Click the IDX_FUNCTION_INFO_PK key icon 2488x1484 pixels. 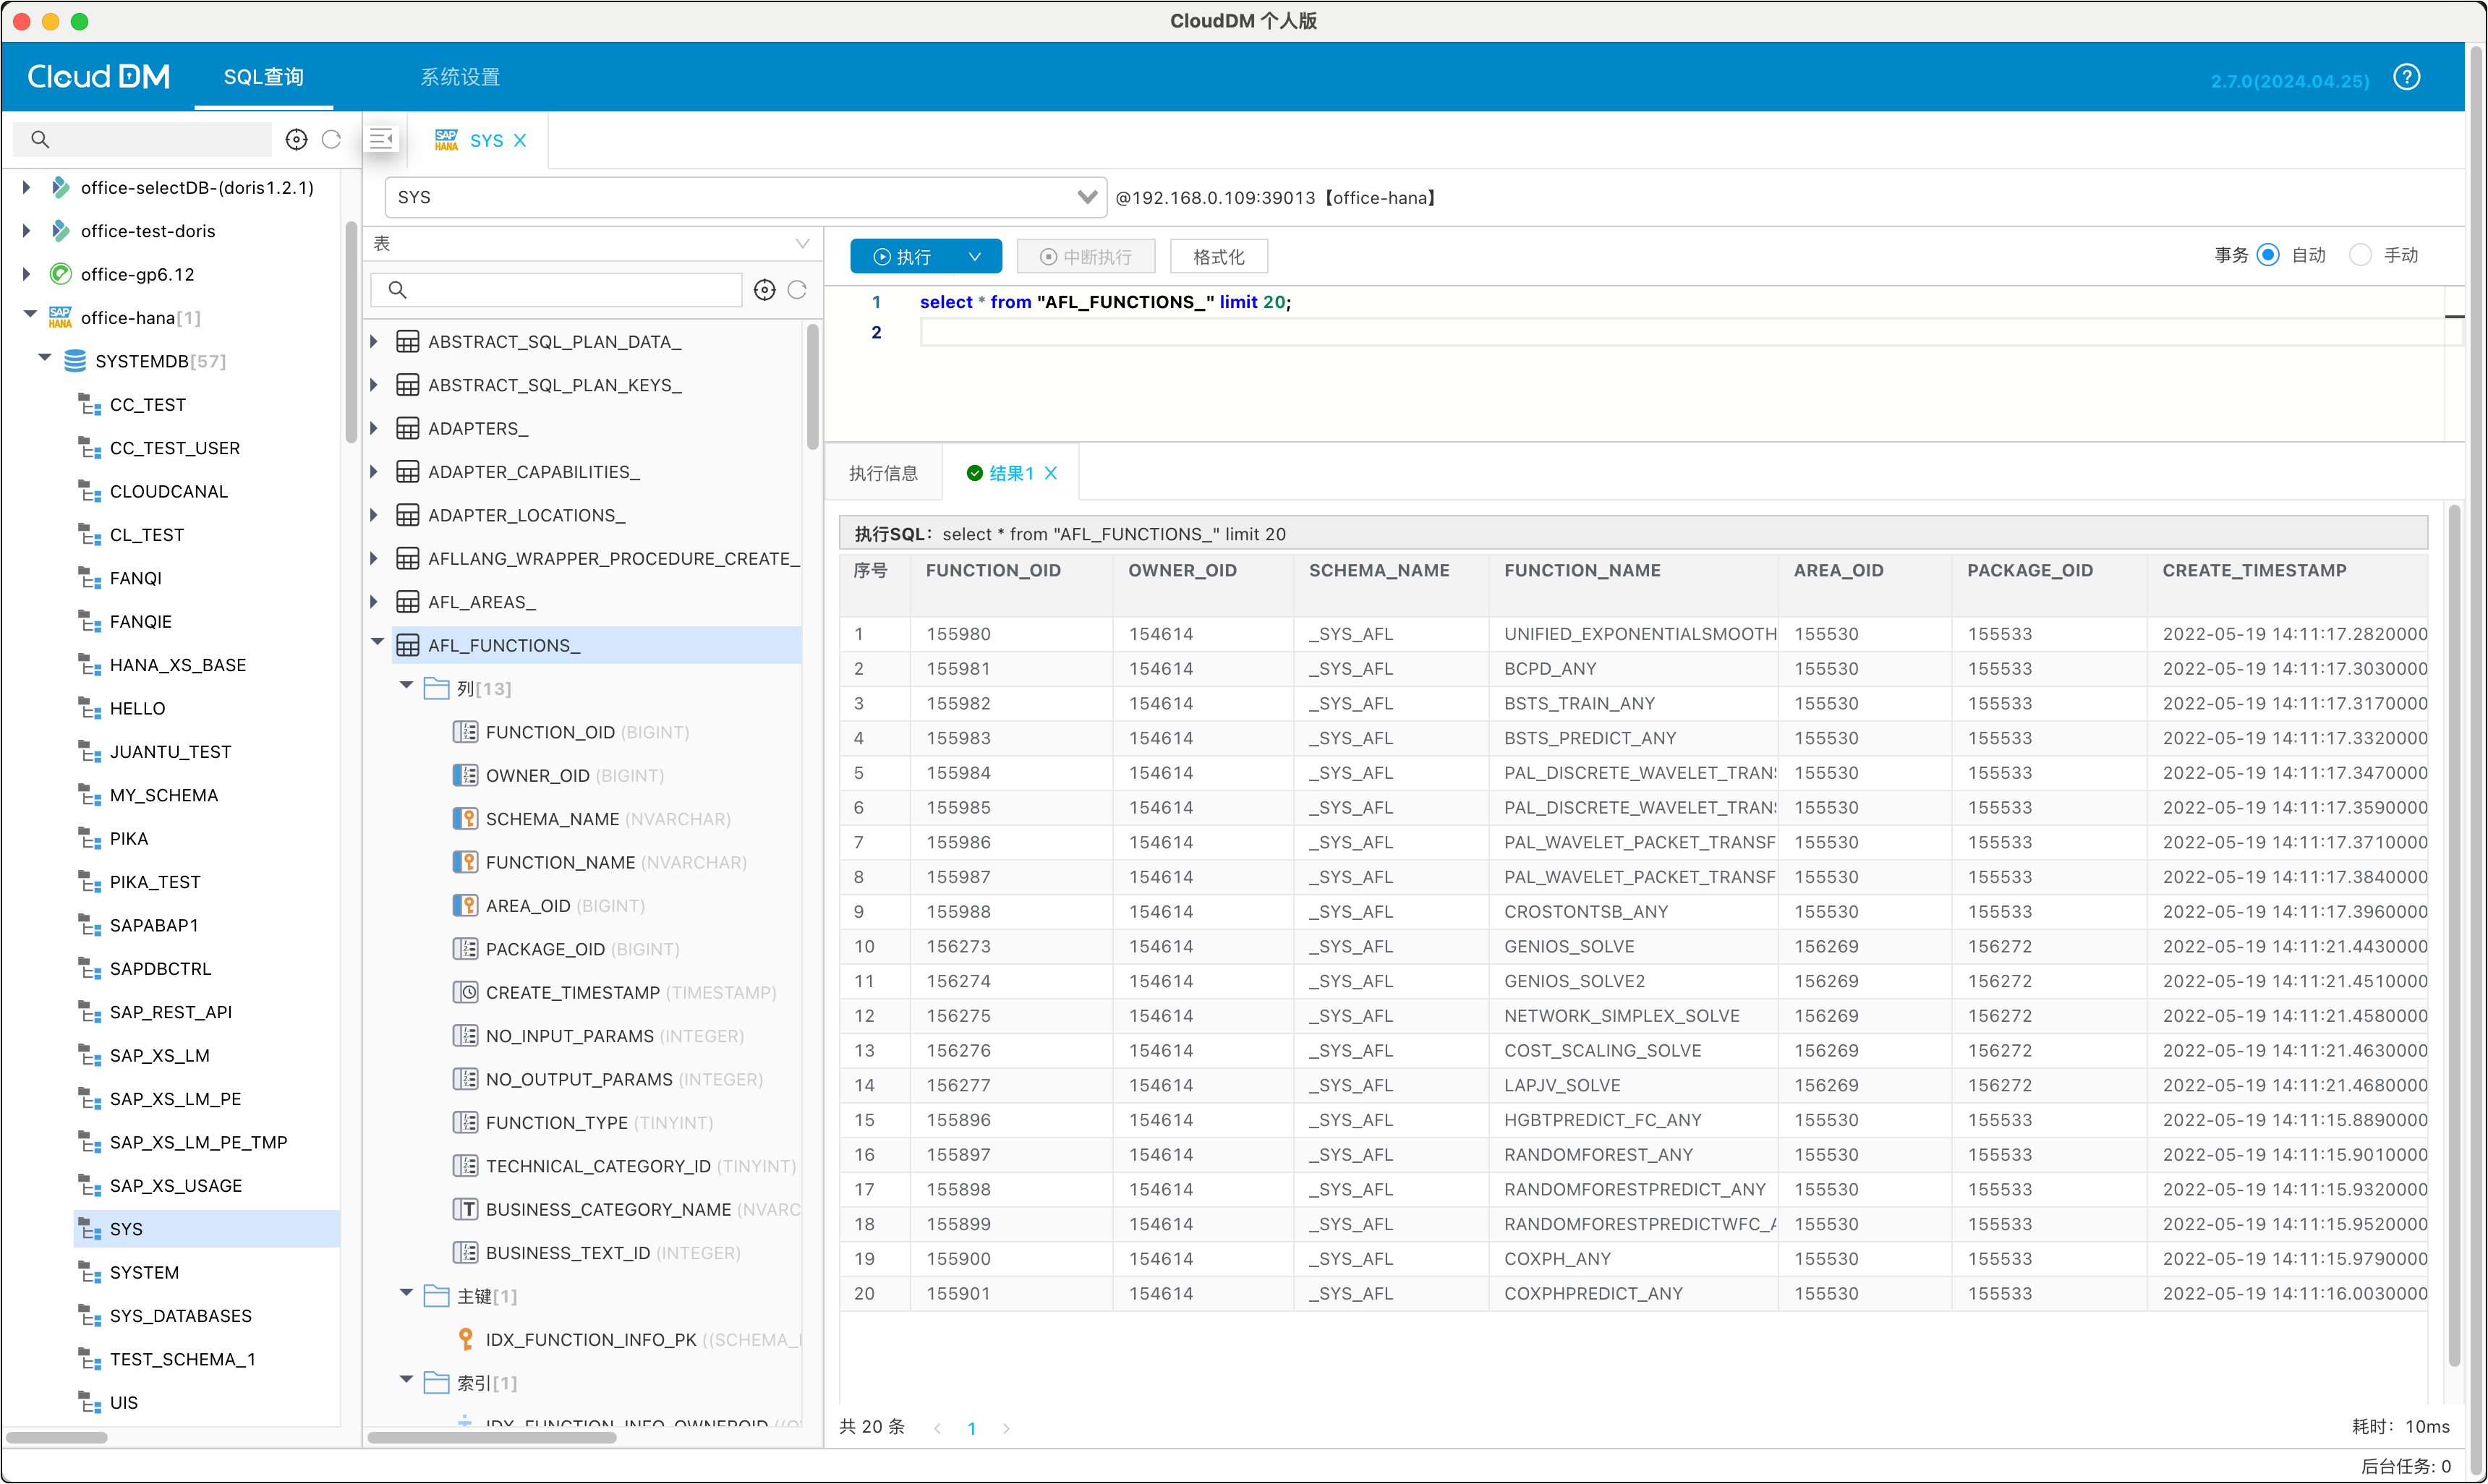click(x=465, y=1340)
